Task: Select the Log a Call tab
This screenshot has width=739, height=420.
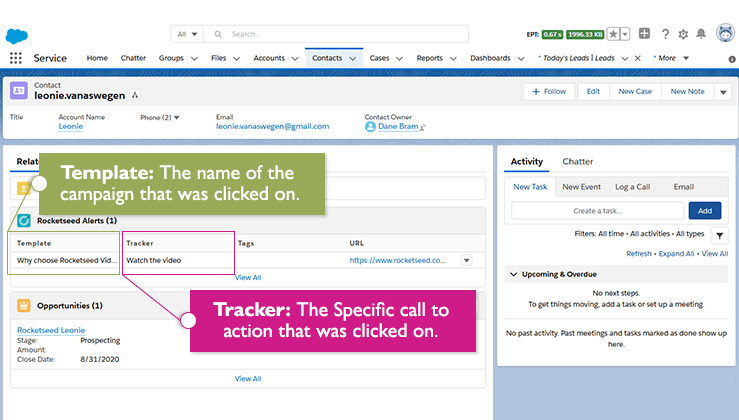Action: (632, 187)
